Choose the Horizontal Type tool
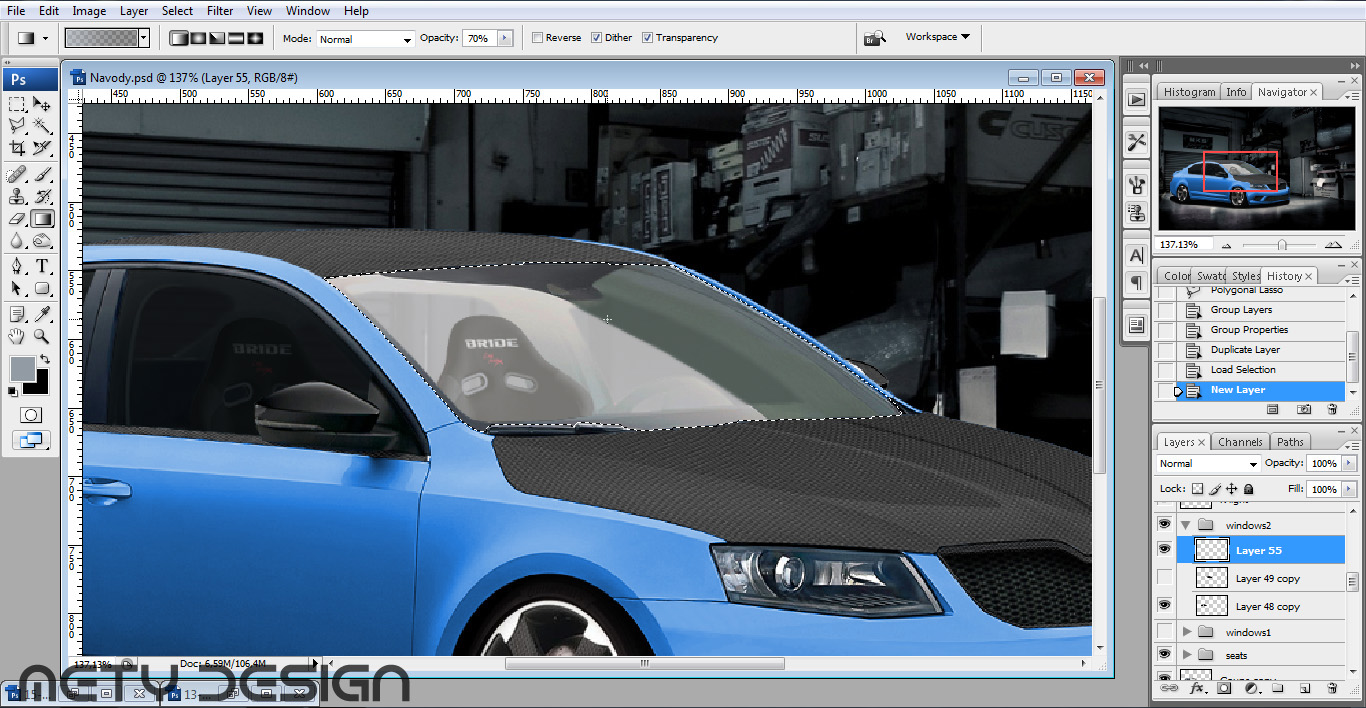This screenshot has width=1366, height=708. point(42,267)
